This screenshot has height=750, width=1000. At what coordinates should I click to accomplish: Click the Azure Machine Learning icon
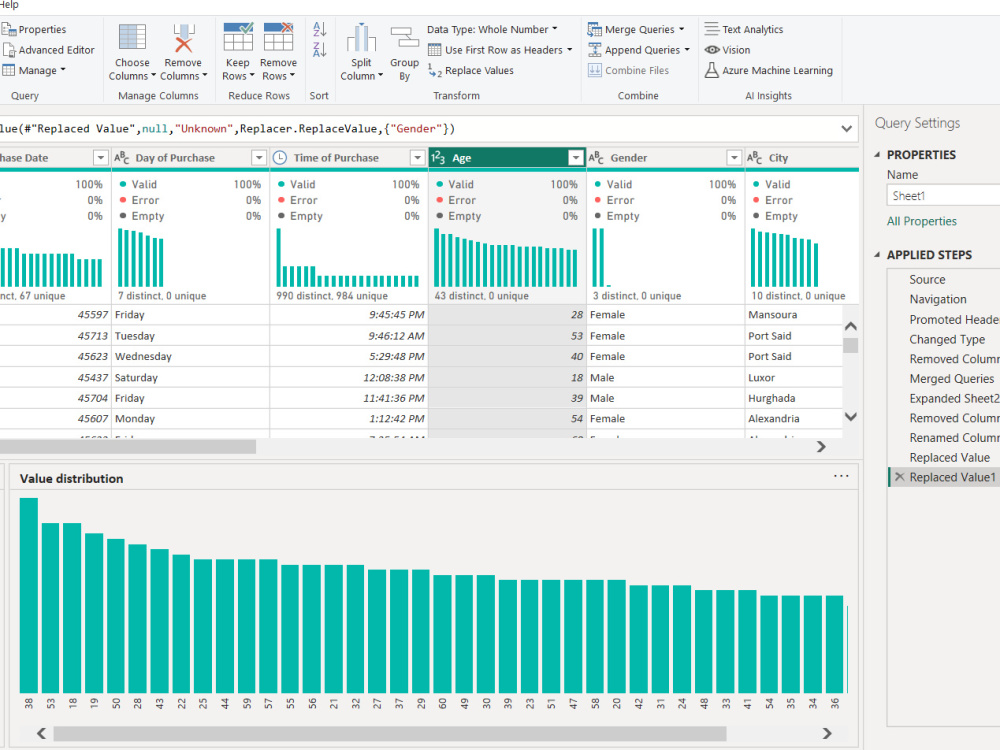pyautogui.click(x=712, y=70)
